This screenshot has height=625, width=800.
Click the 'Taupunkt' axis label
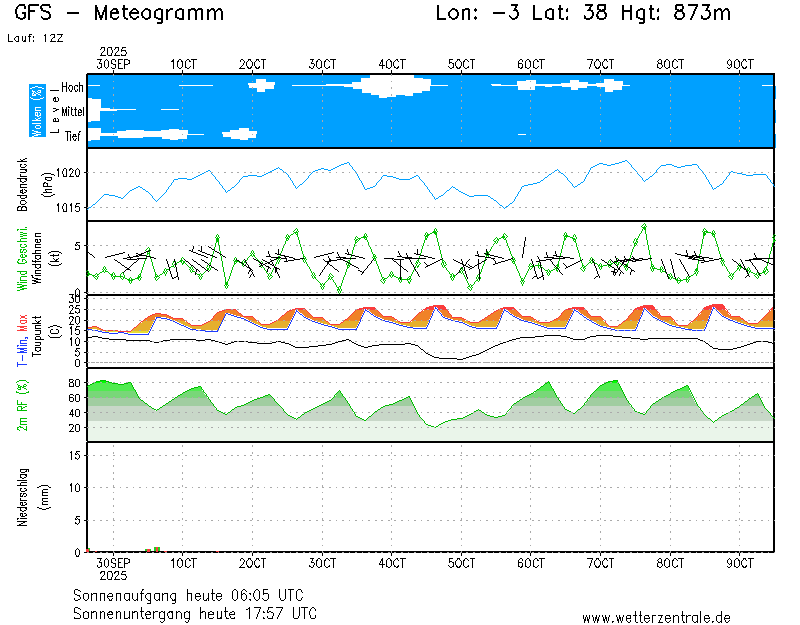37,336
